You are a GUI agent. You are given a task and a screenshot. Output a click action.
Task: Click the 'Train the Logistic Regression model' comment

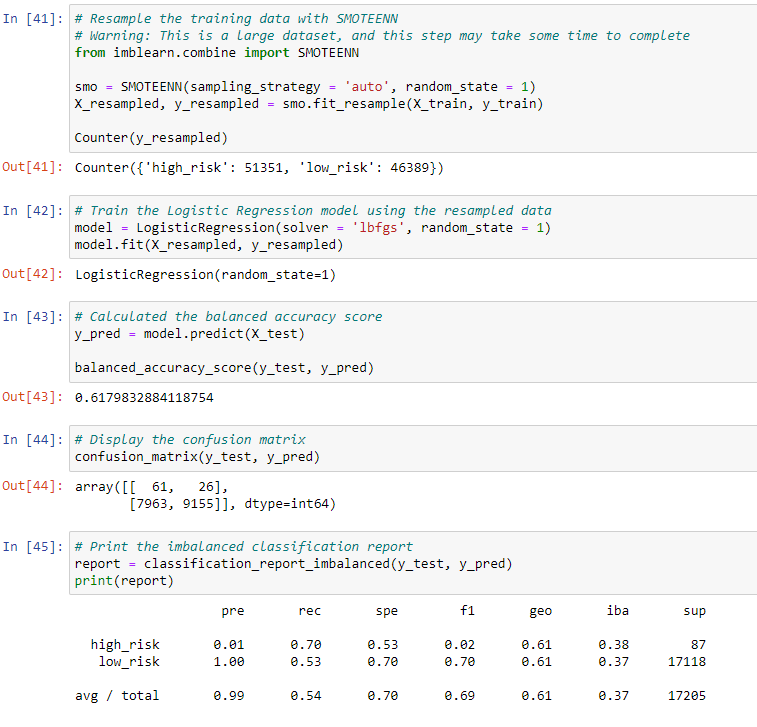point(313,210)
